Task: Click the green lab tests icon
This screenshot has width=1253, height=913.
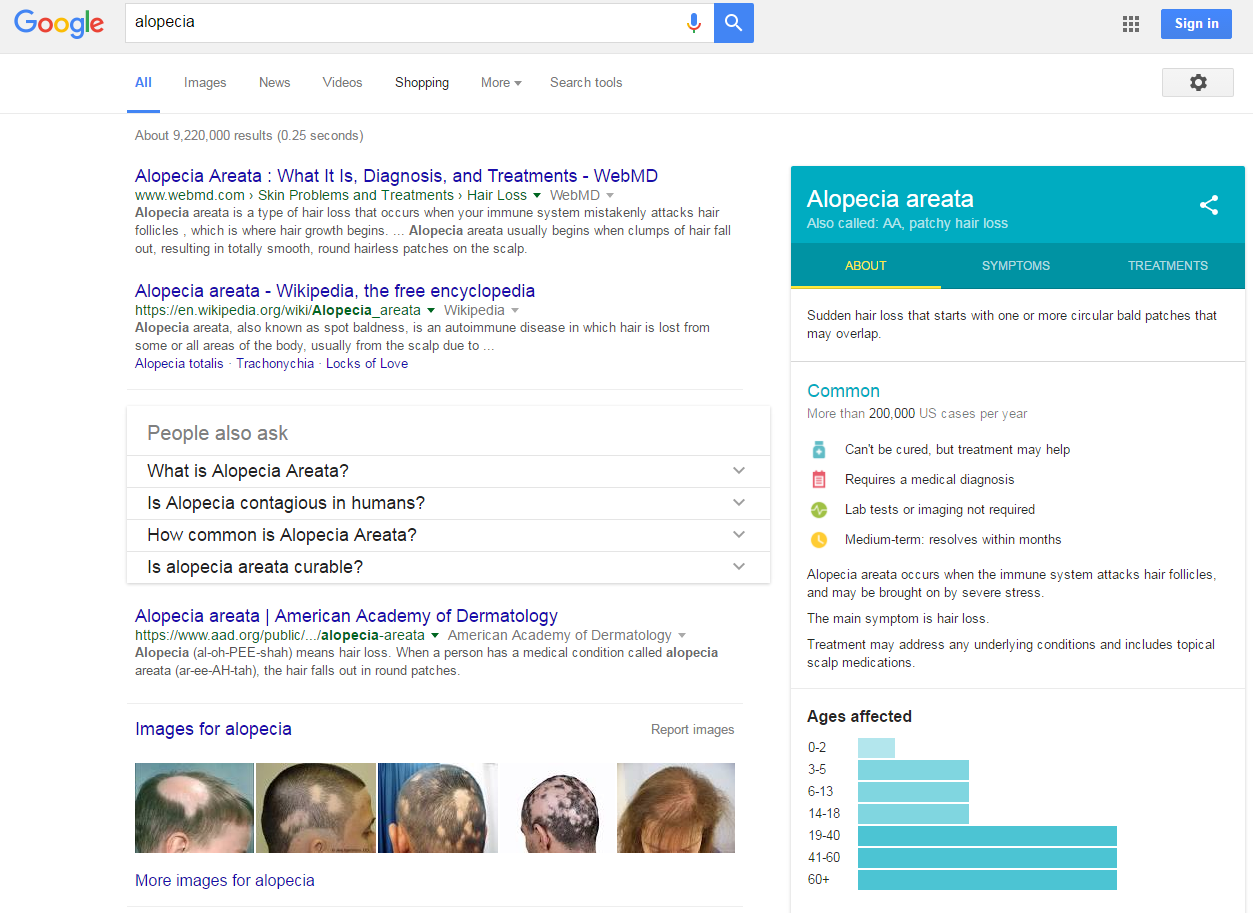Action: pyautogui.click(x=819, y=509)
